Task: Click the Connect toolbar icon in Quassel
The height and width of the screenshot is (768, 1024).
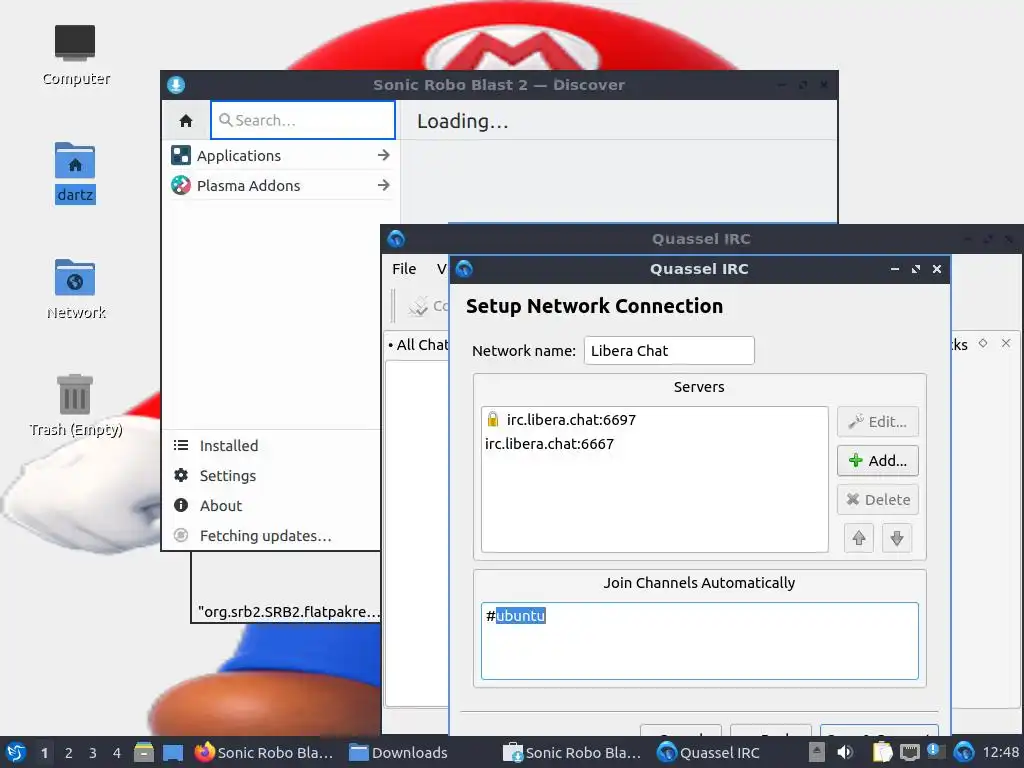Action: click(419, 306)
